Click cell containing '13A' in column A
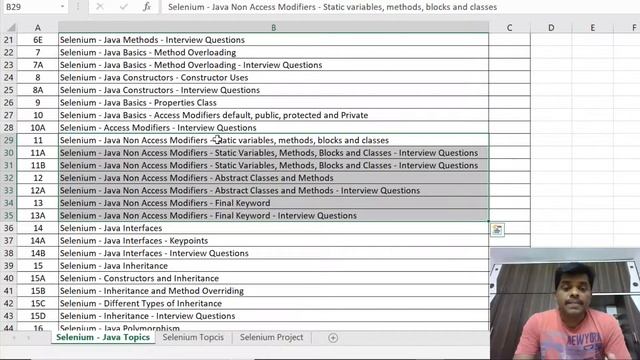640x360 pixels. 38,216
